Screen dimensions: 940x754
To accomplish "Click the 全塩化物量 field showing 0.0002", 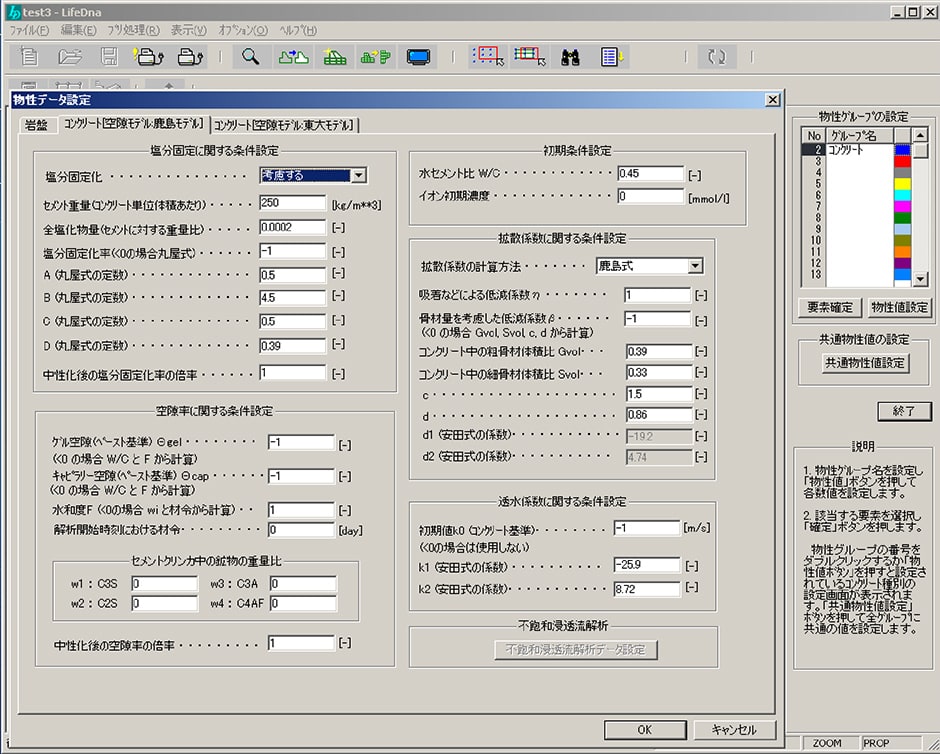I will 293,227.
